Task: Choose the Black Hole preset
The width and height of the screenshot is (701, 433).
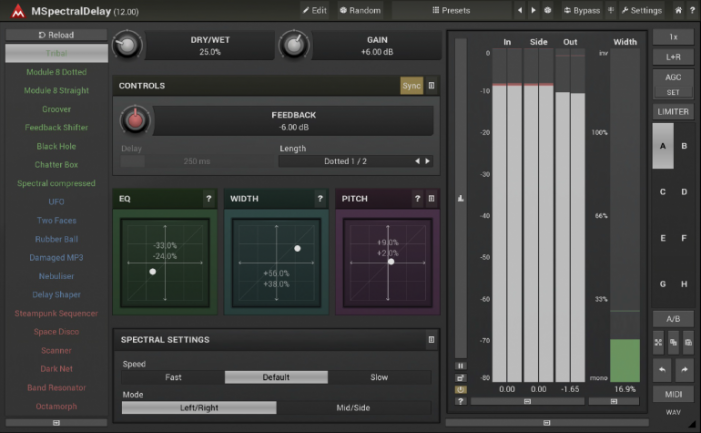Action: [x=56, y=146]
